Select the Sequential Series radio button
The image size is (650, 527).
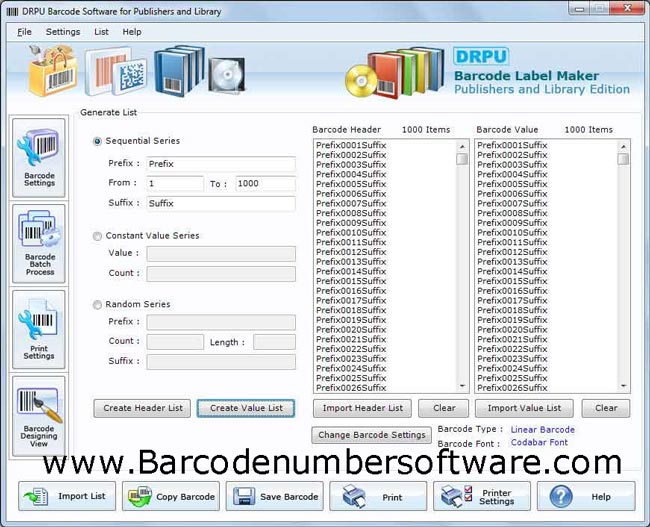pyautogui.click(x=97, y=141)
